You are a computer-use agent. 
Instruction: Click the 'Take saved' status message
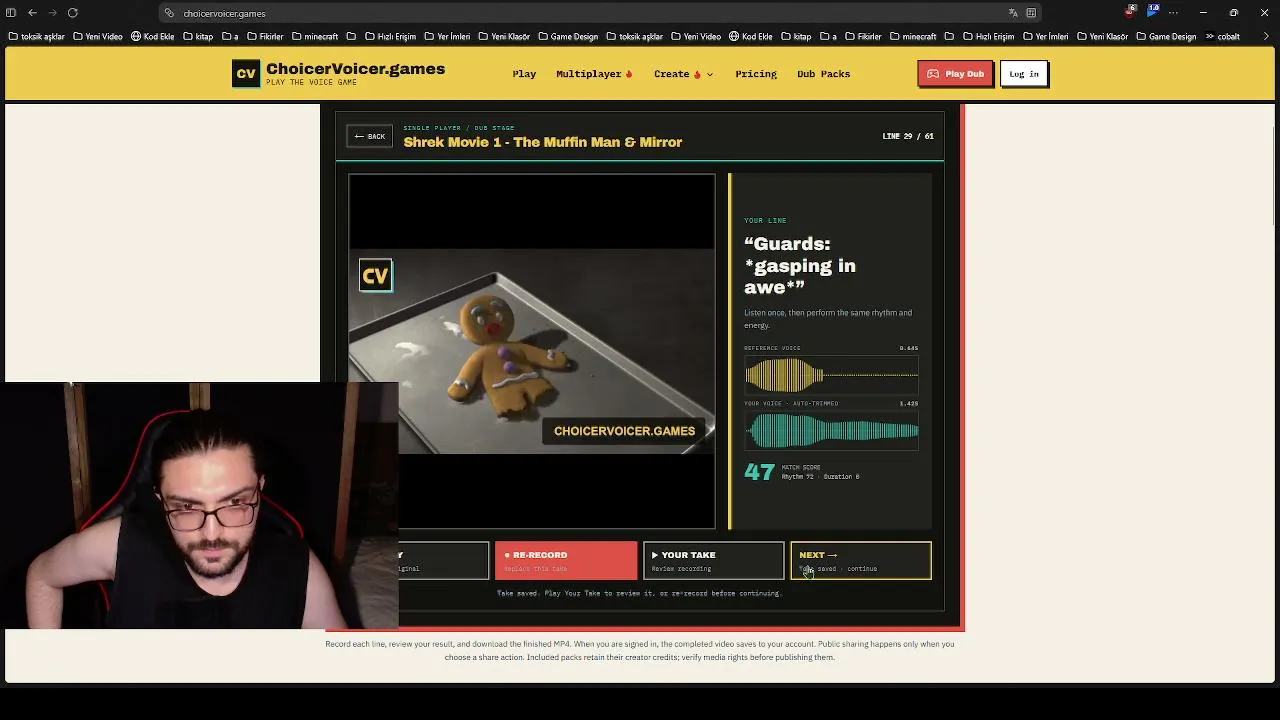tap(638, 594)
